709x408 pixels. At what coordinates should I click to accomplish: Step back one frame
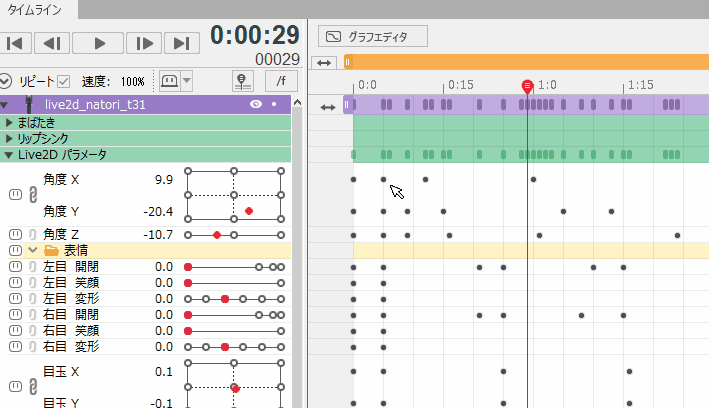tap(52, 43)
